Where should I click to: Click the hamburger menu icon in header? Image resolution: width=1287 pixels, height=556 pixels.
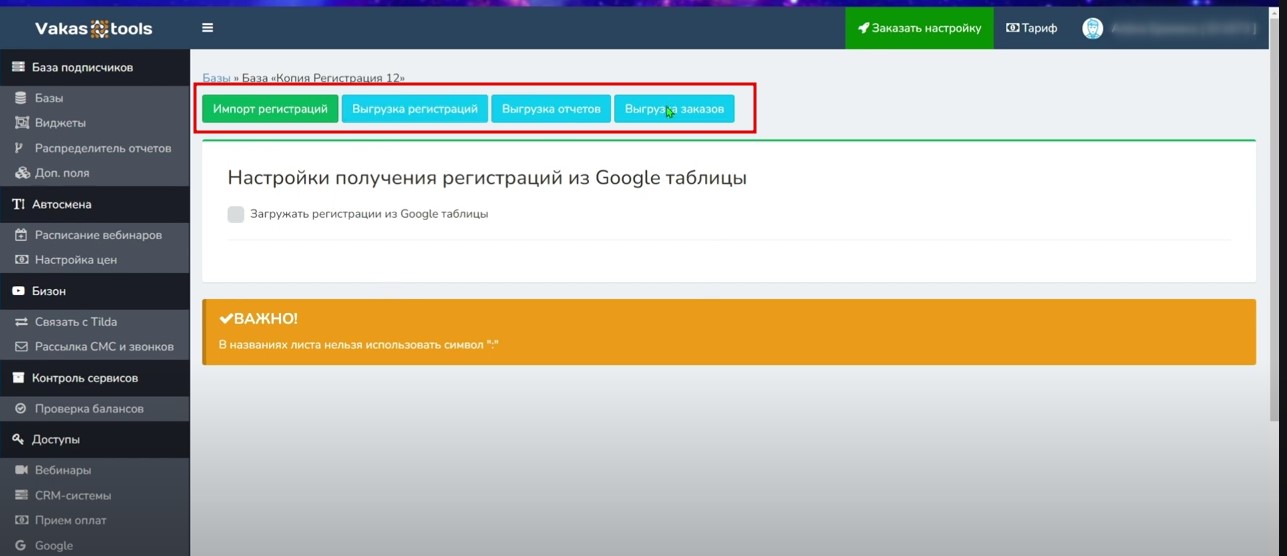pyautogui.click(x=207, y=28)
